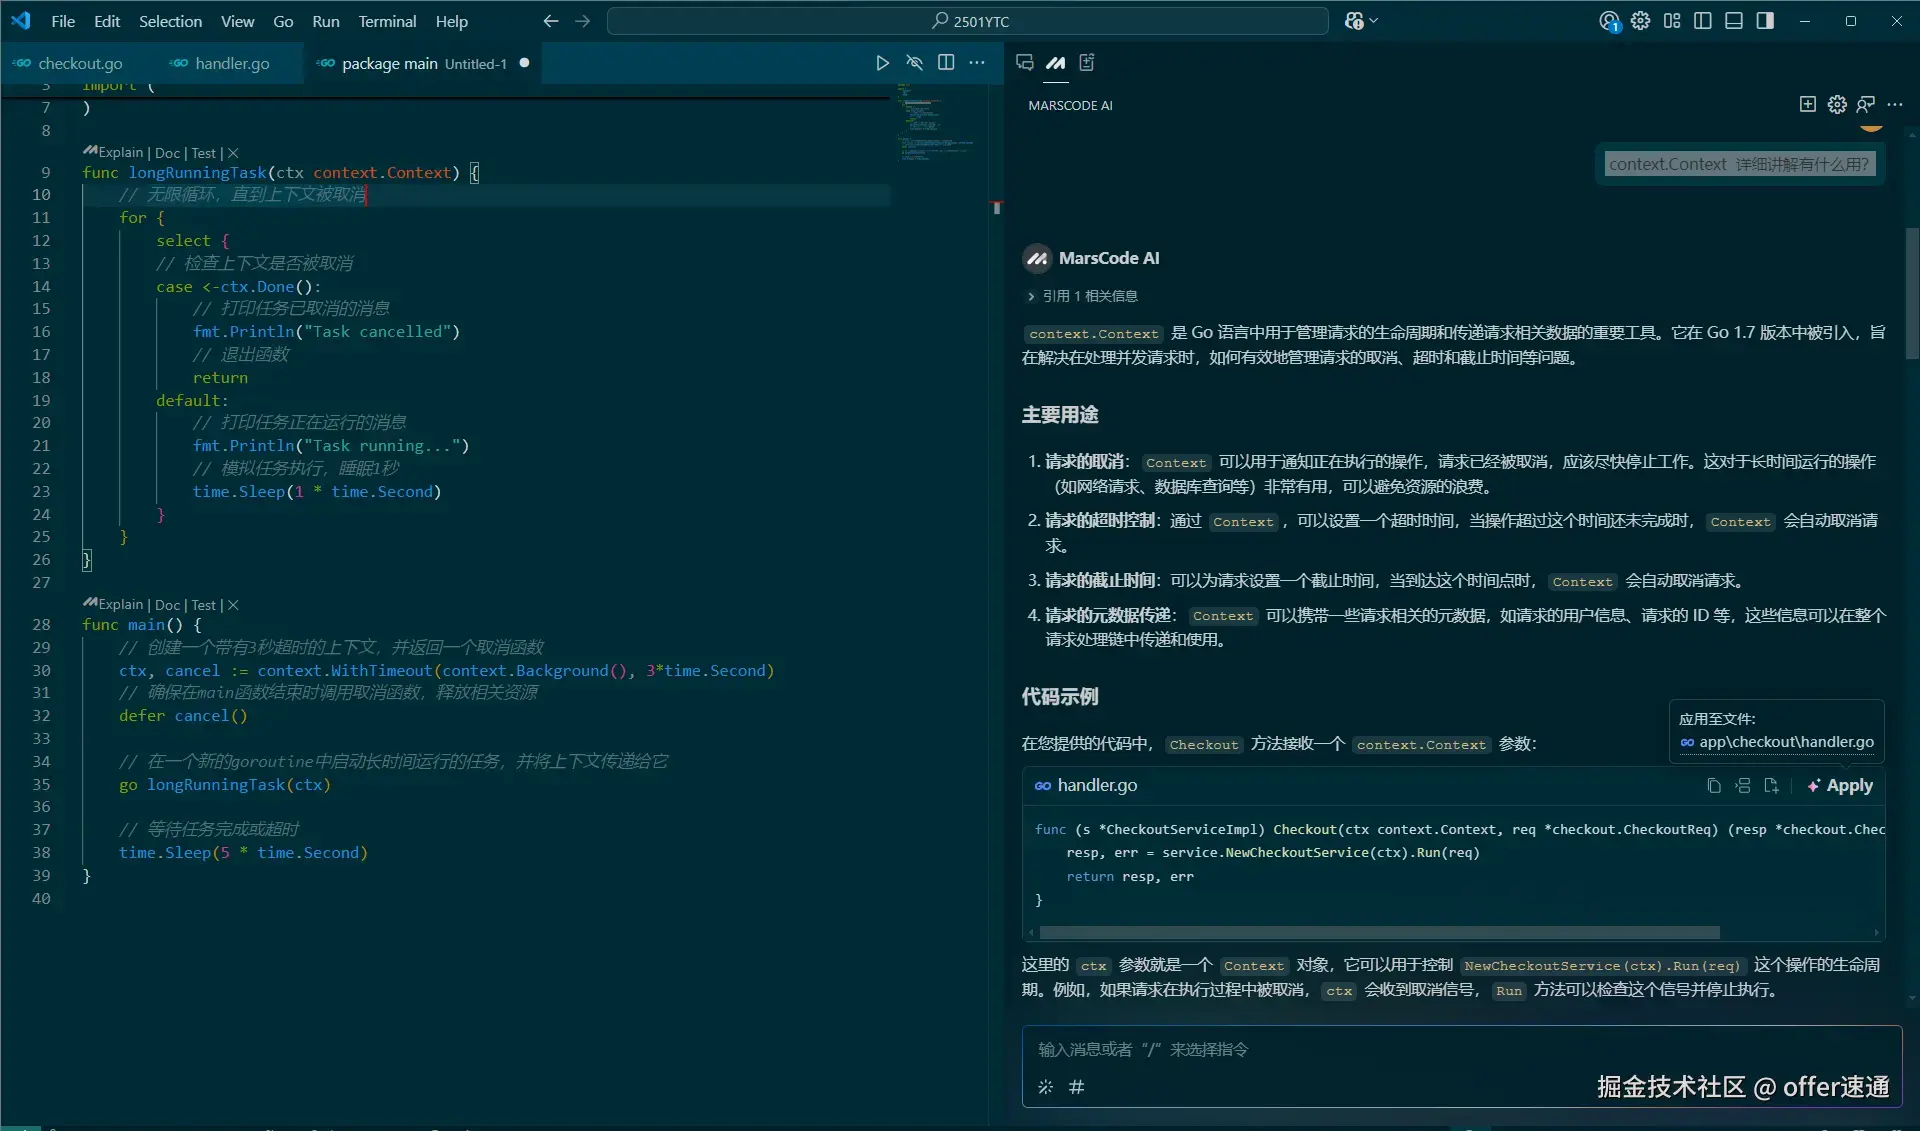Run the Go file with play button

pyautogui.click(x=882, y=63)
